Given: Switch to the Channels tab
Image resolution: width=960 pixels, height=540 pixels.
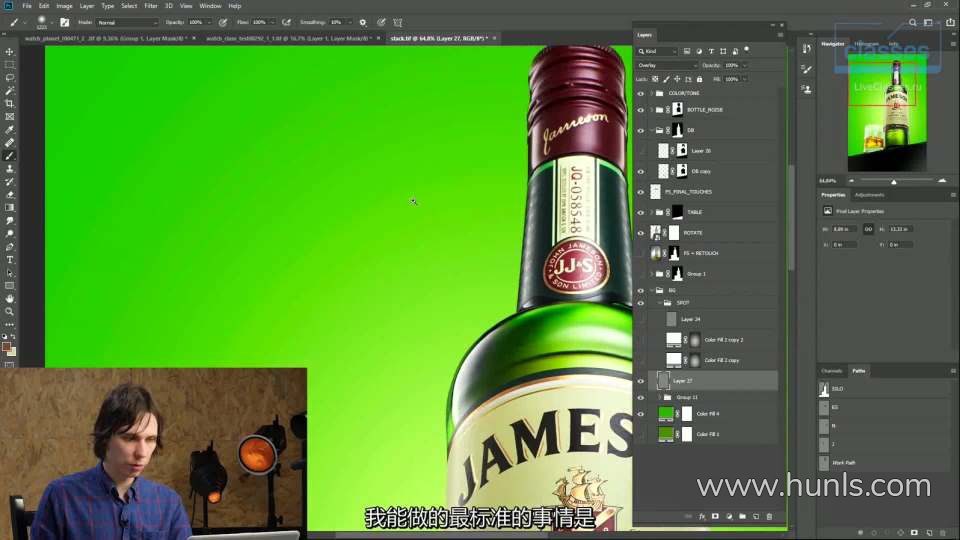Looking at the screenshot, I should pyautogui.click(x=831, y=371).
